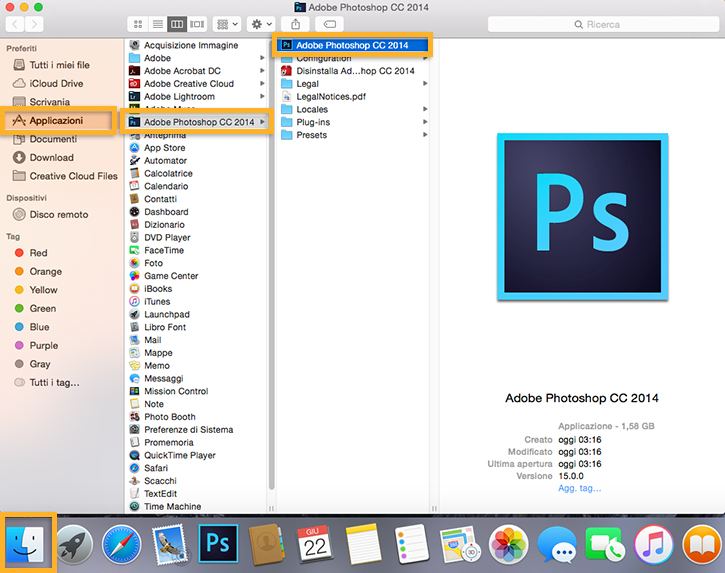Open Download in sidebar
The image size is (725, 573).
[51, 157]
